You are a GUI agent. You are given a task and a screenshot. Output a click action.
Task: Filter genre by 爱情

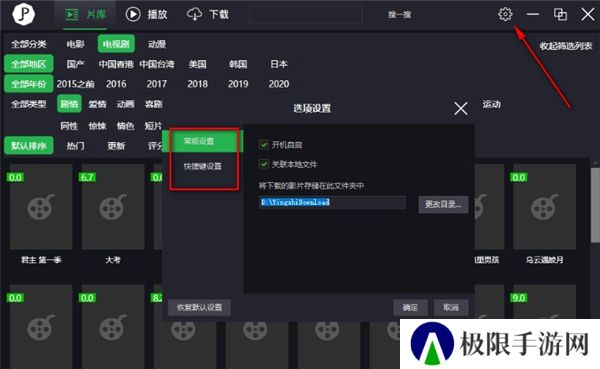tap(97, 104)
